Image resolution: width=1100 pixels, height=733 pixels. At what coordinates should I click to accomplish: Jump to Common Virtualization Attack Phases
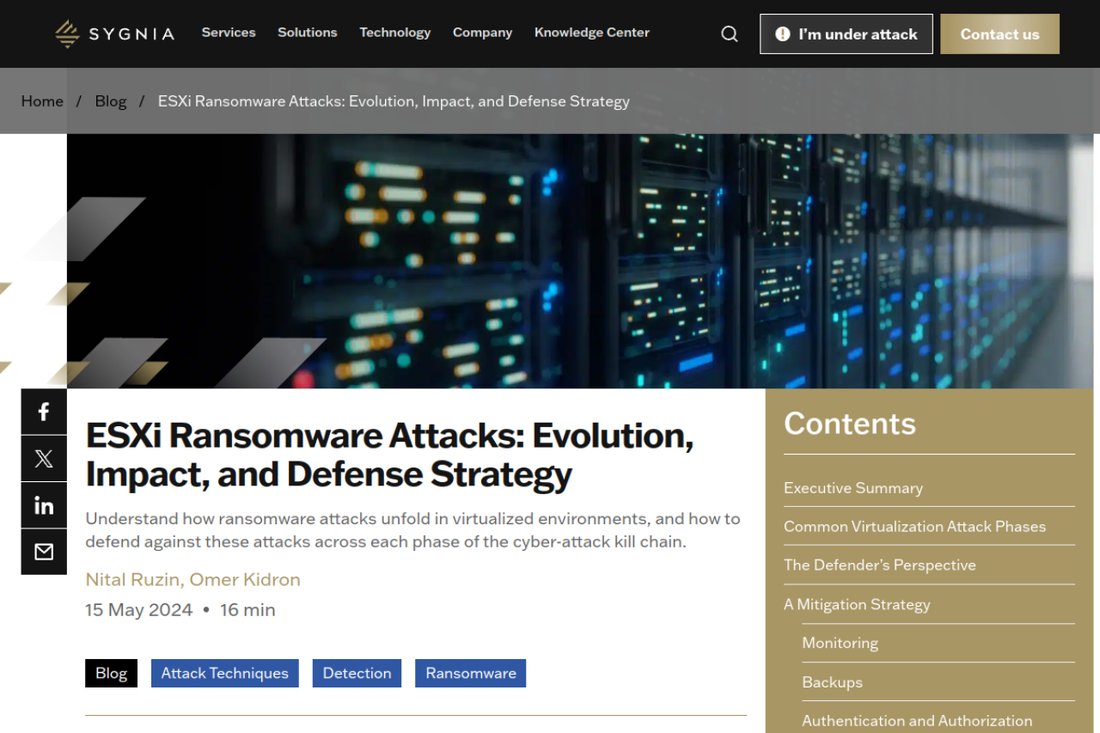pyautogui.click(x=915, y=526)
